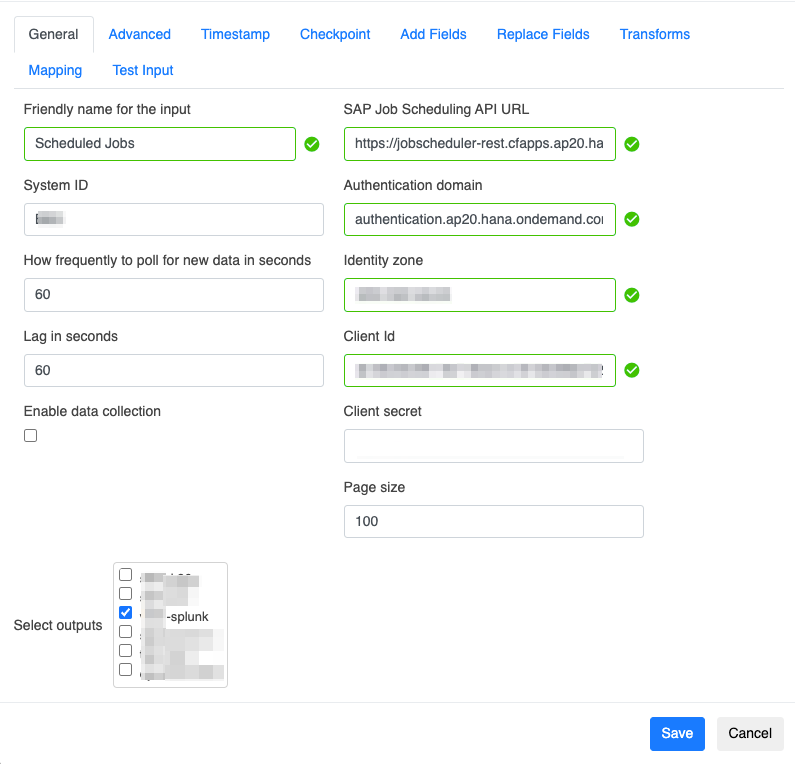Click validation checkmark next to API URL field
Viewport: 795px width, 764px height.
tap(632, 144)
